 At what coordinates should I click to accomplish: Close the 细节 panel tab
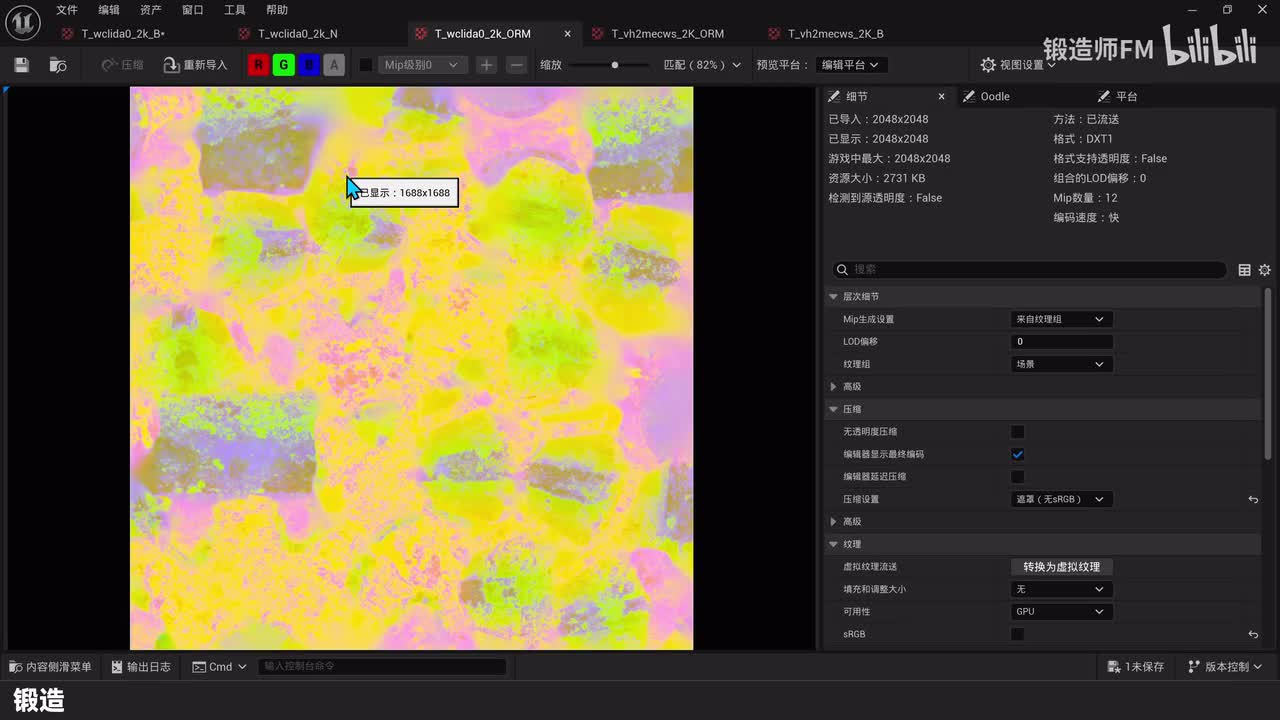coord(941,97)
